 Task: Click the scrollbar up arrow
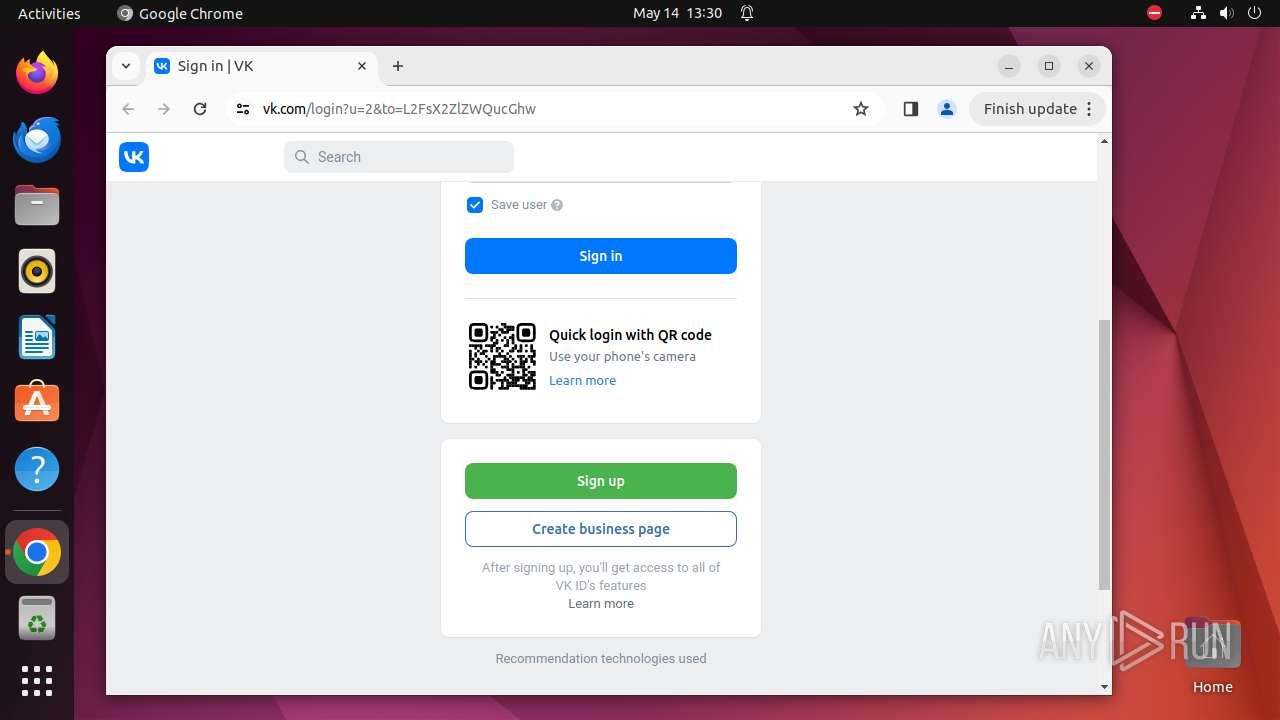pyautogui.click(x=1104, y=141)
